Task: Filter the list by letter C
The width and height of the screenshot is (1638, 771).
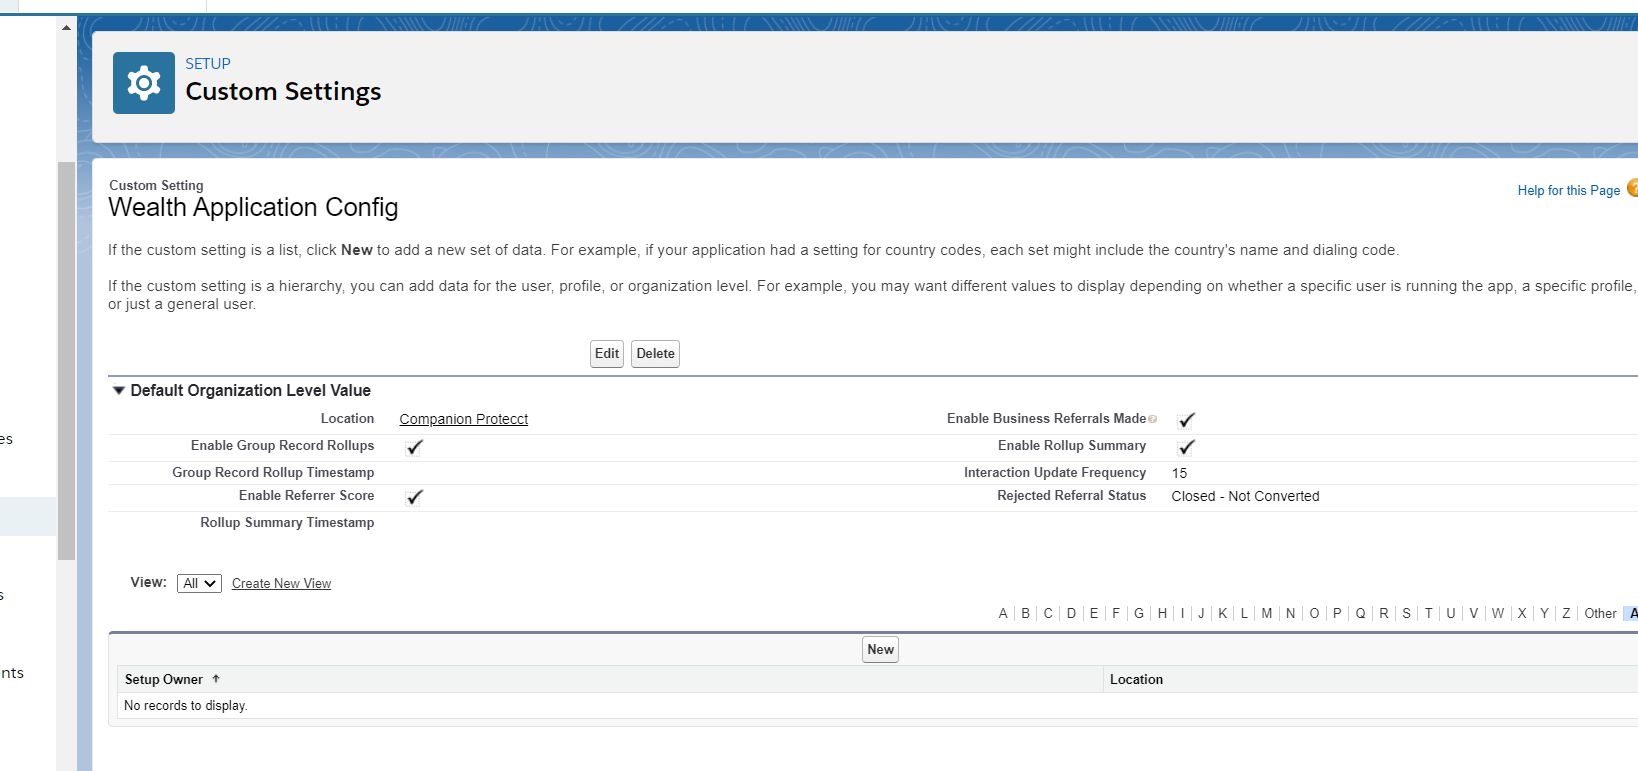Action: tap(1048, 613)
